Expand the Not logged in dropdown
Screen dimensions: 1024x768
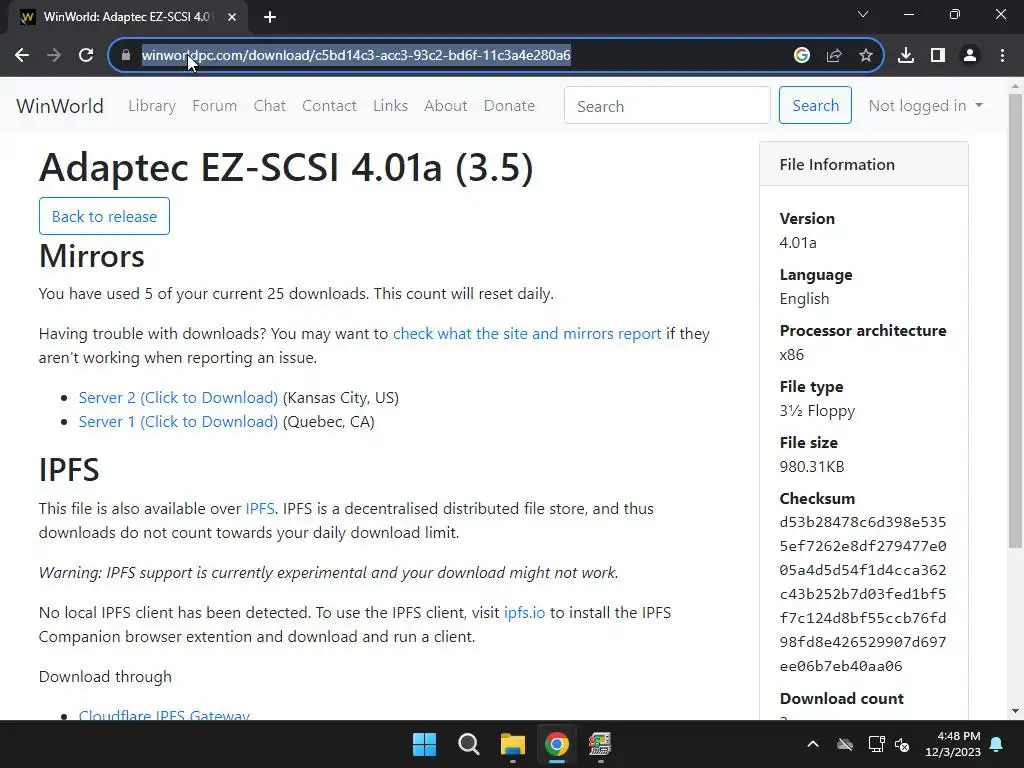click(x=925, y=106)
